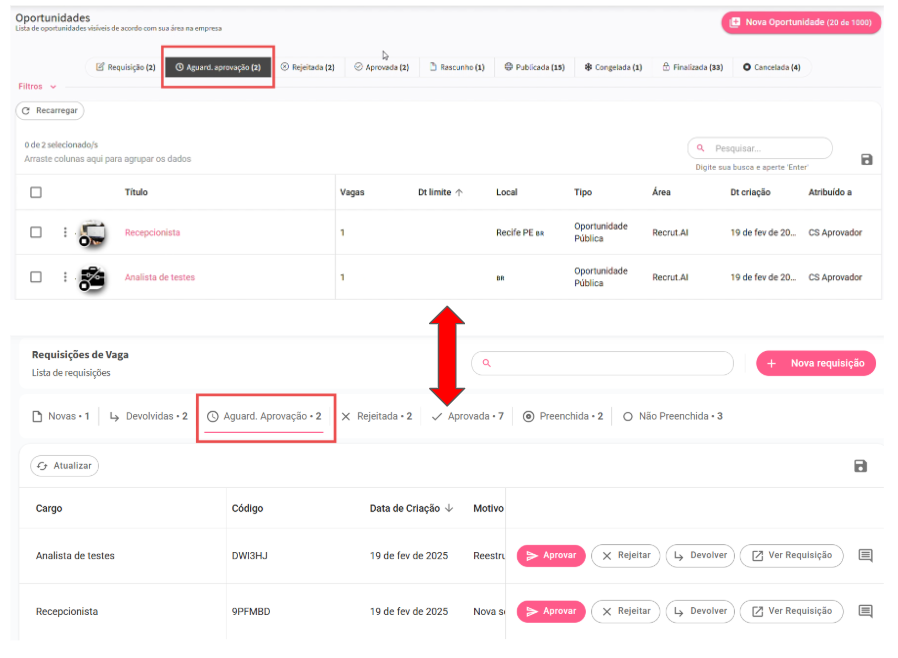The image size is (898, 658).
Task: Click the save icon above Oportunidades table
Action: tap(866, 159)
